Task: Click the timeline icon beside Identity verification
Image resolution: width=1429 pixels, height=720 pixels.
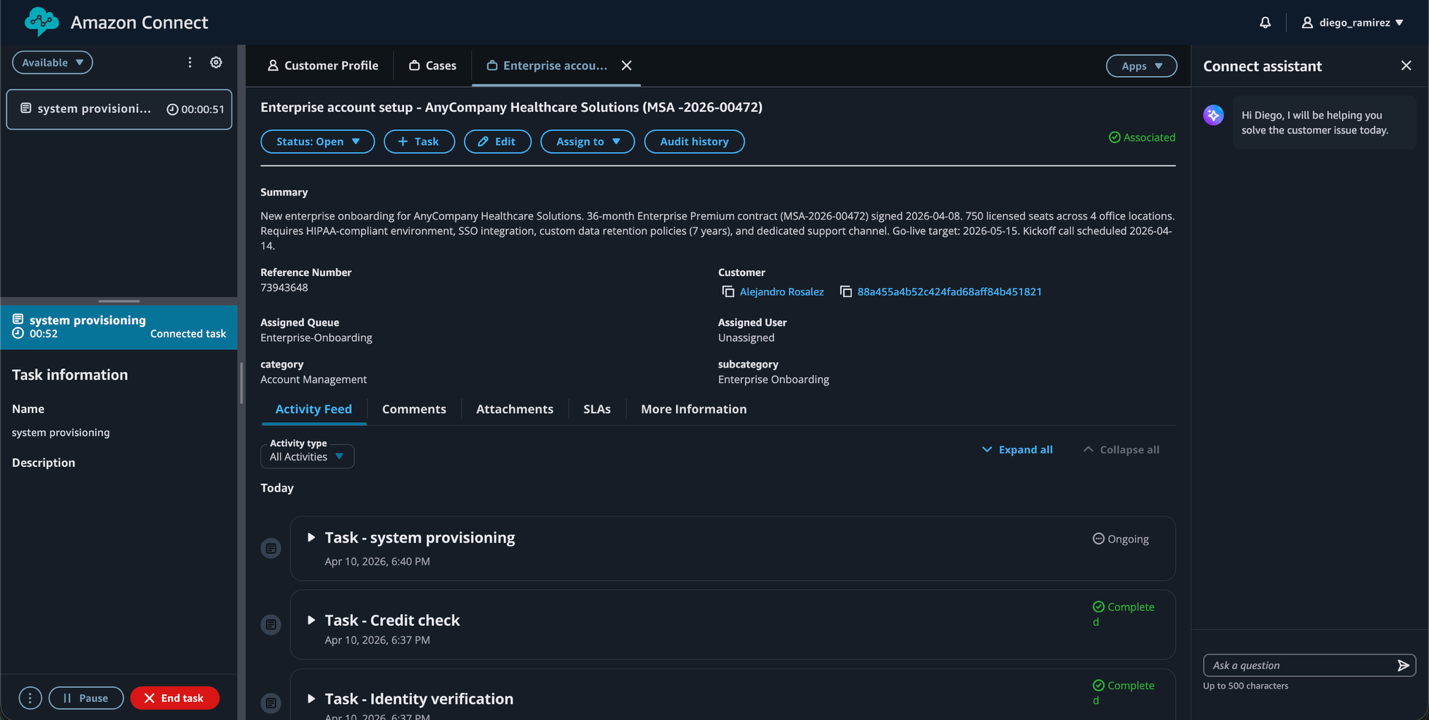Action: (x=271, y=703)
